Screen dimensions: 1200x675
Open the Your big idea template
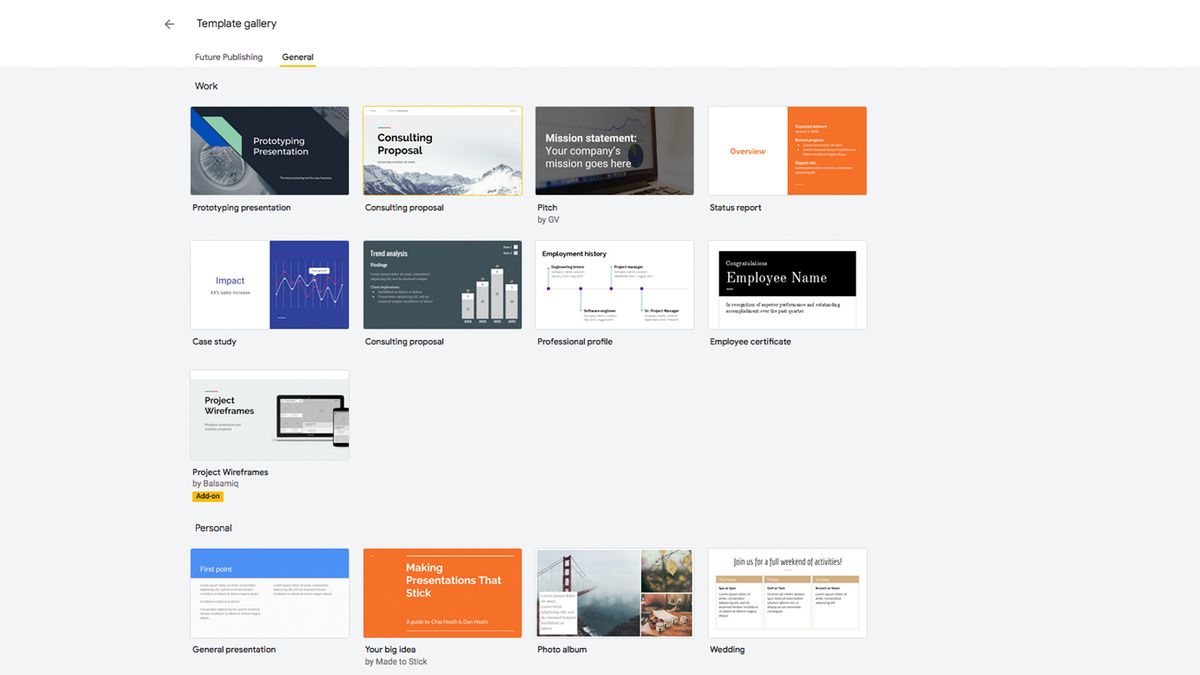(x=442, y=592)
